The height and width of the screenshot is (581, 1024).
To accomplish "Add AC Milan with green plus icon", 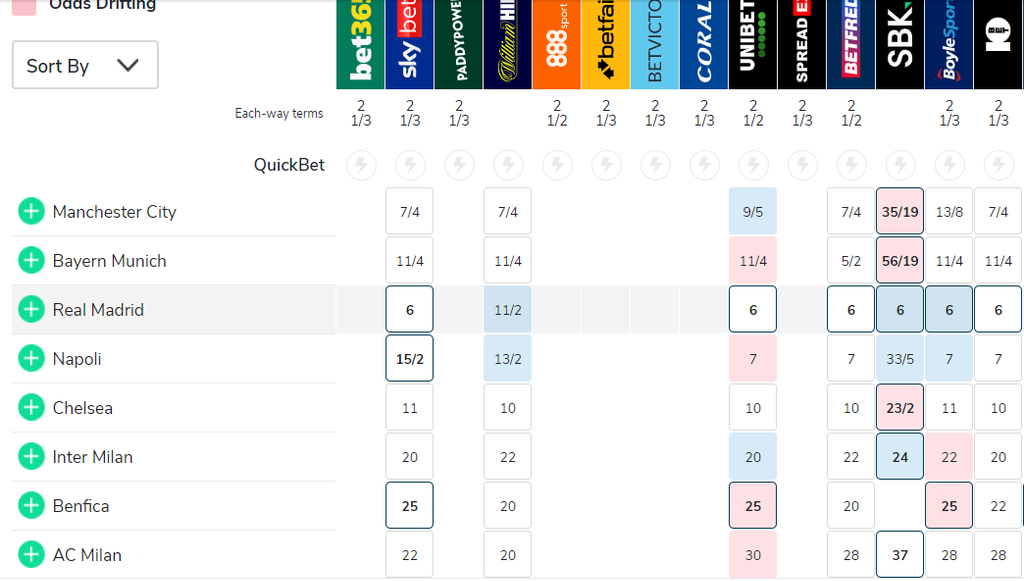I will point(31,555).
